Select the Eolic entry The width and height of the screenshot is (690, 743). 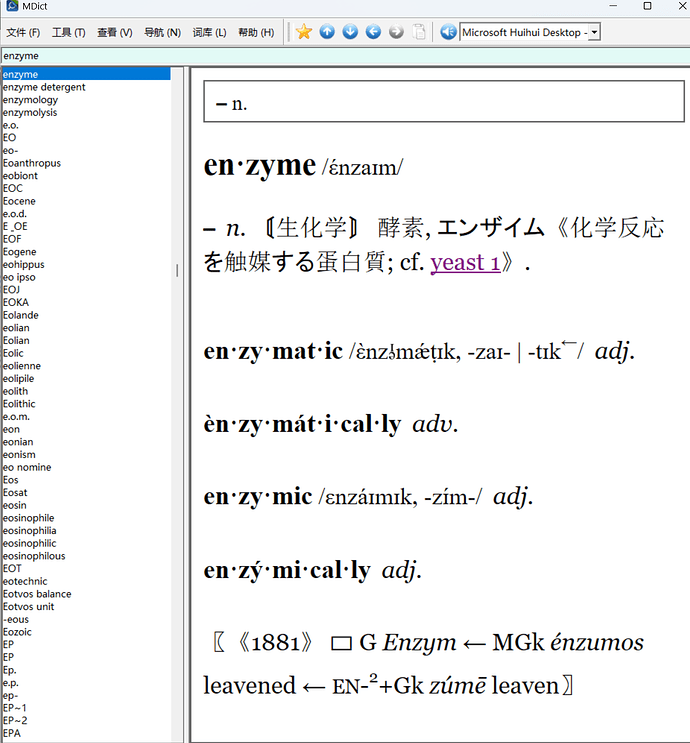pos(13,353)
